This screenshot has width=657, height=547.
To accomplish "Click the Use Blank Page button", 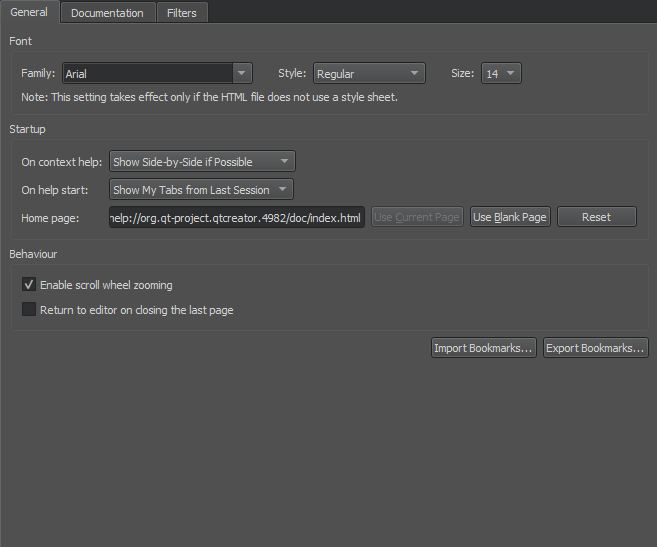I will (510, 217).
